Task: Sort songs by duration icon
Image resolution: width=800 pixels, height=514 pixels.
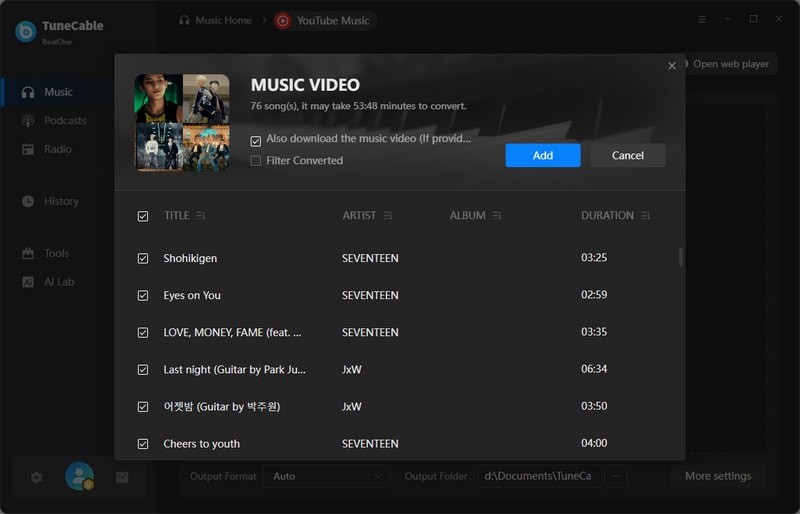Action: 646,216
